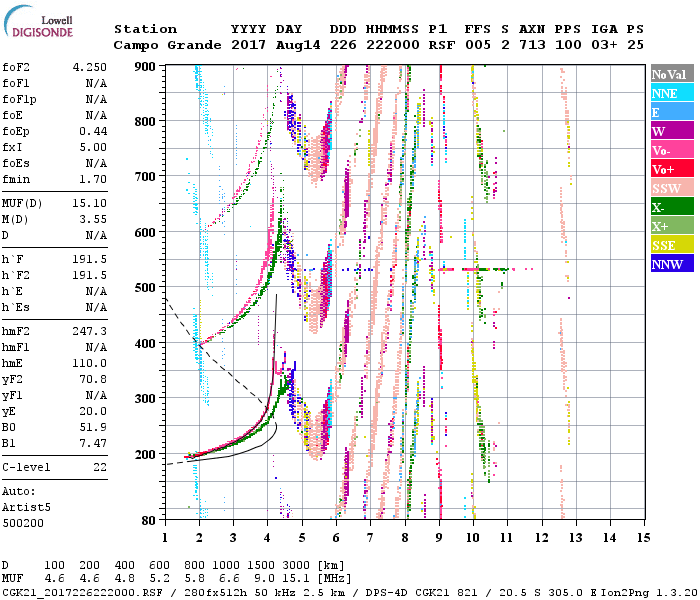Select the NNW blue legend swatch
700x600 pixels.
coord(672,263)
